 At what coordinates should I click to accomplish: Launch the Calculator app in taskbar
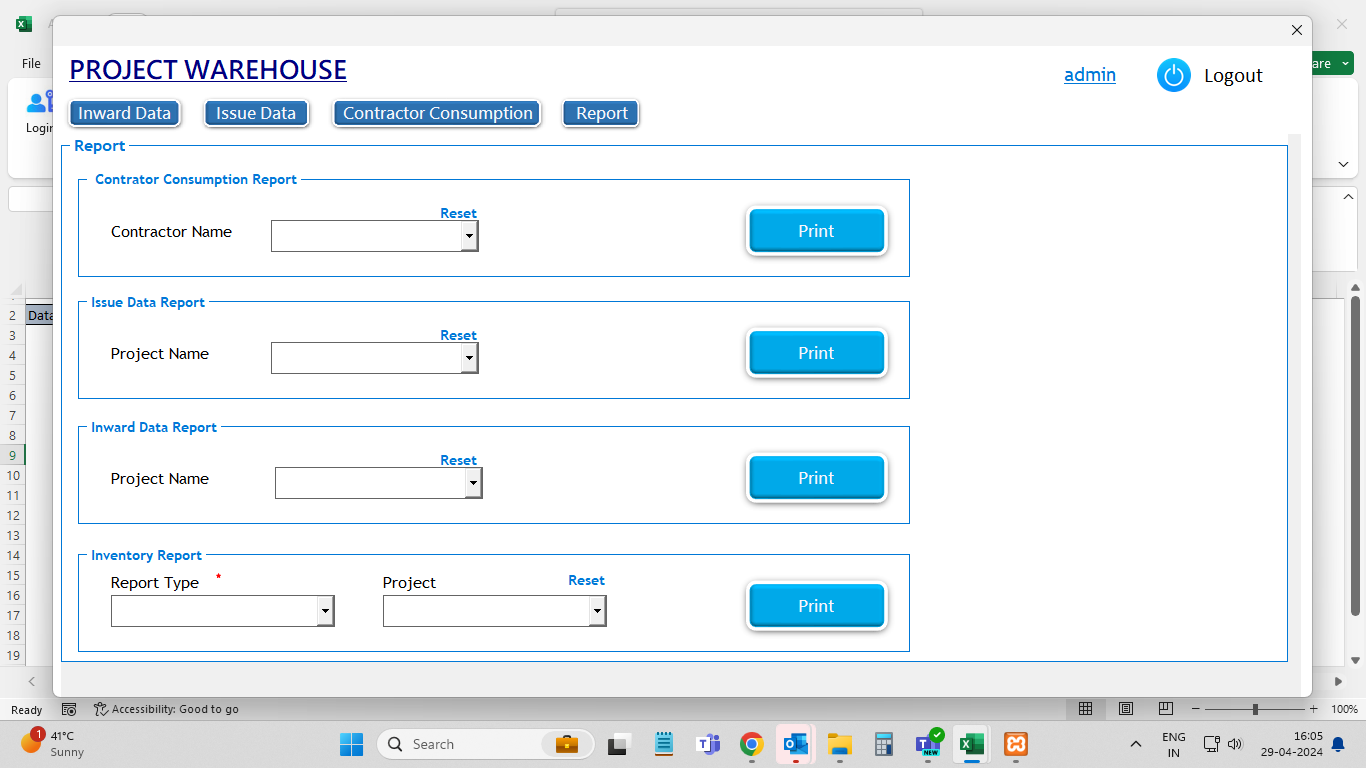(883, 744)
